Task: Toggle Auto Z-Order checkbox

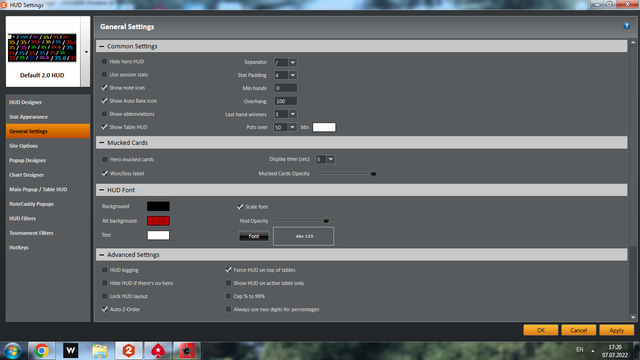Action: [x=104, y=309]
